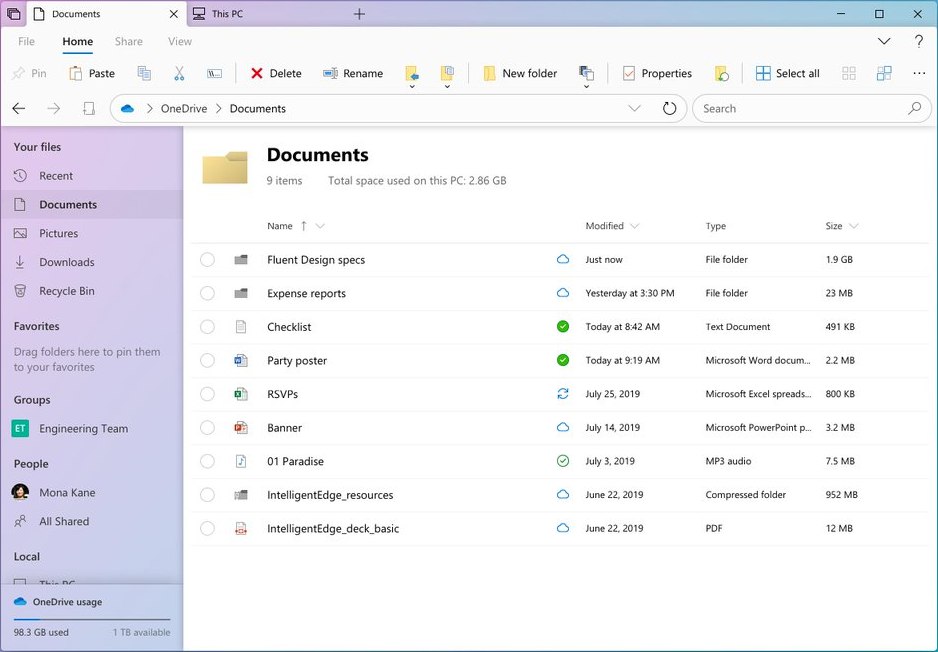938x652 pixels.
Task: Click the breadcrumb chevron after OneDrive
Action: (x=218, y=108)
